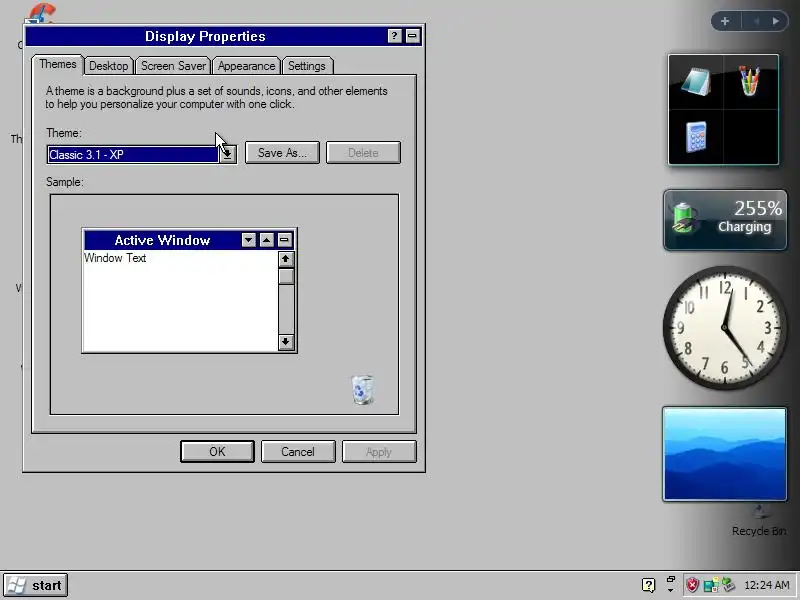
Task: Click the network computers tray icon
Action: [x=711, y=585]
